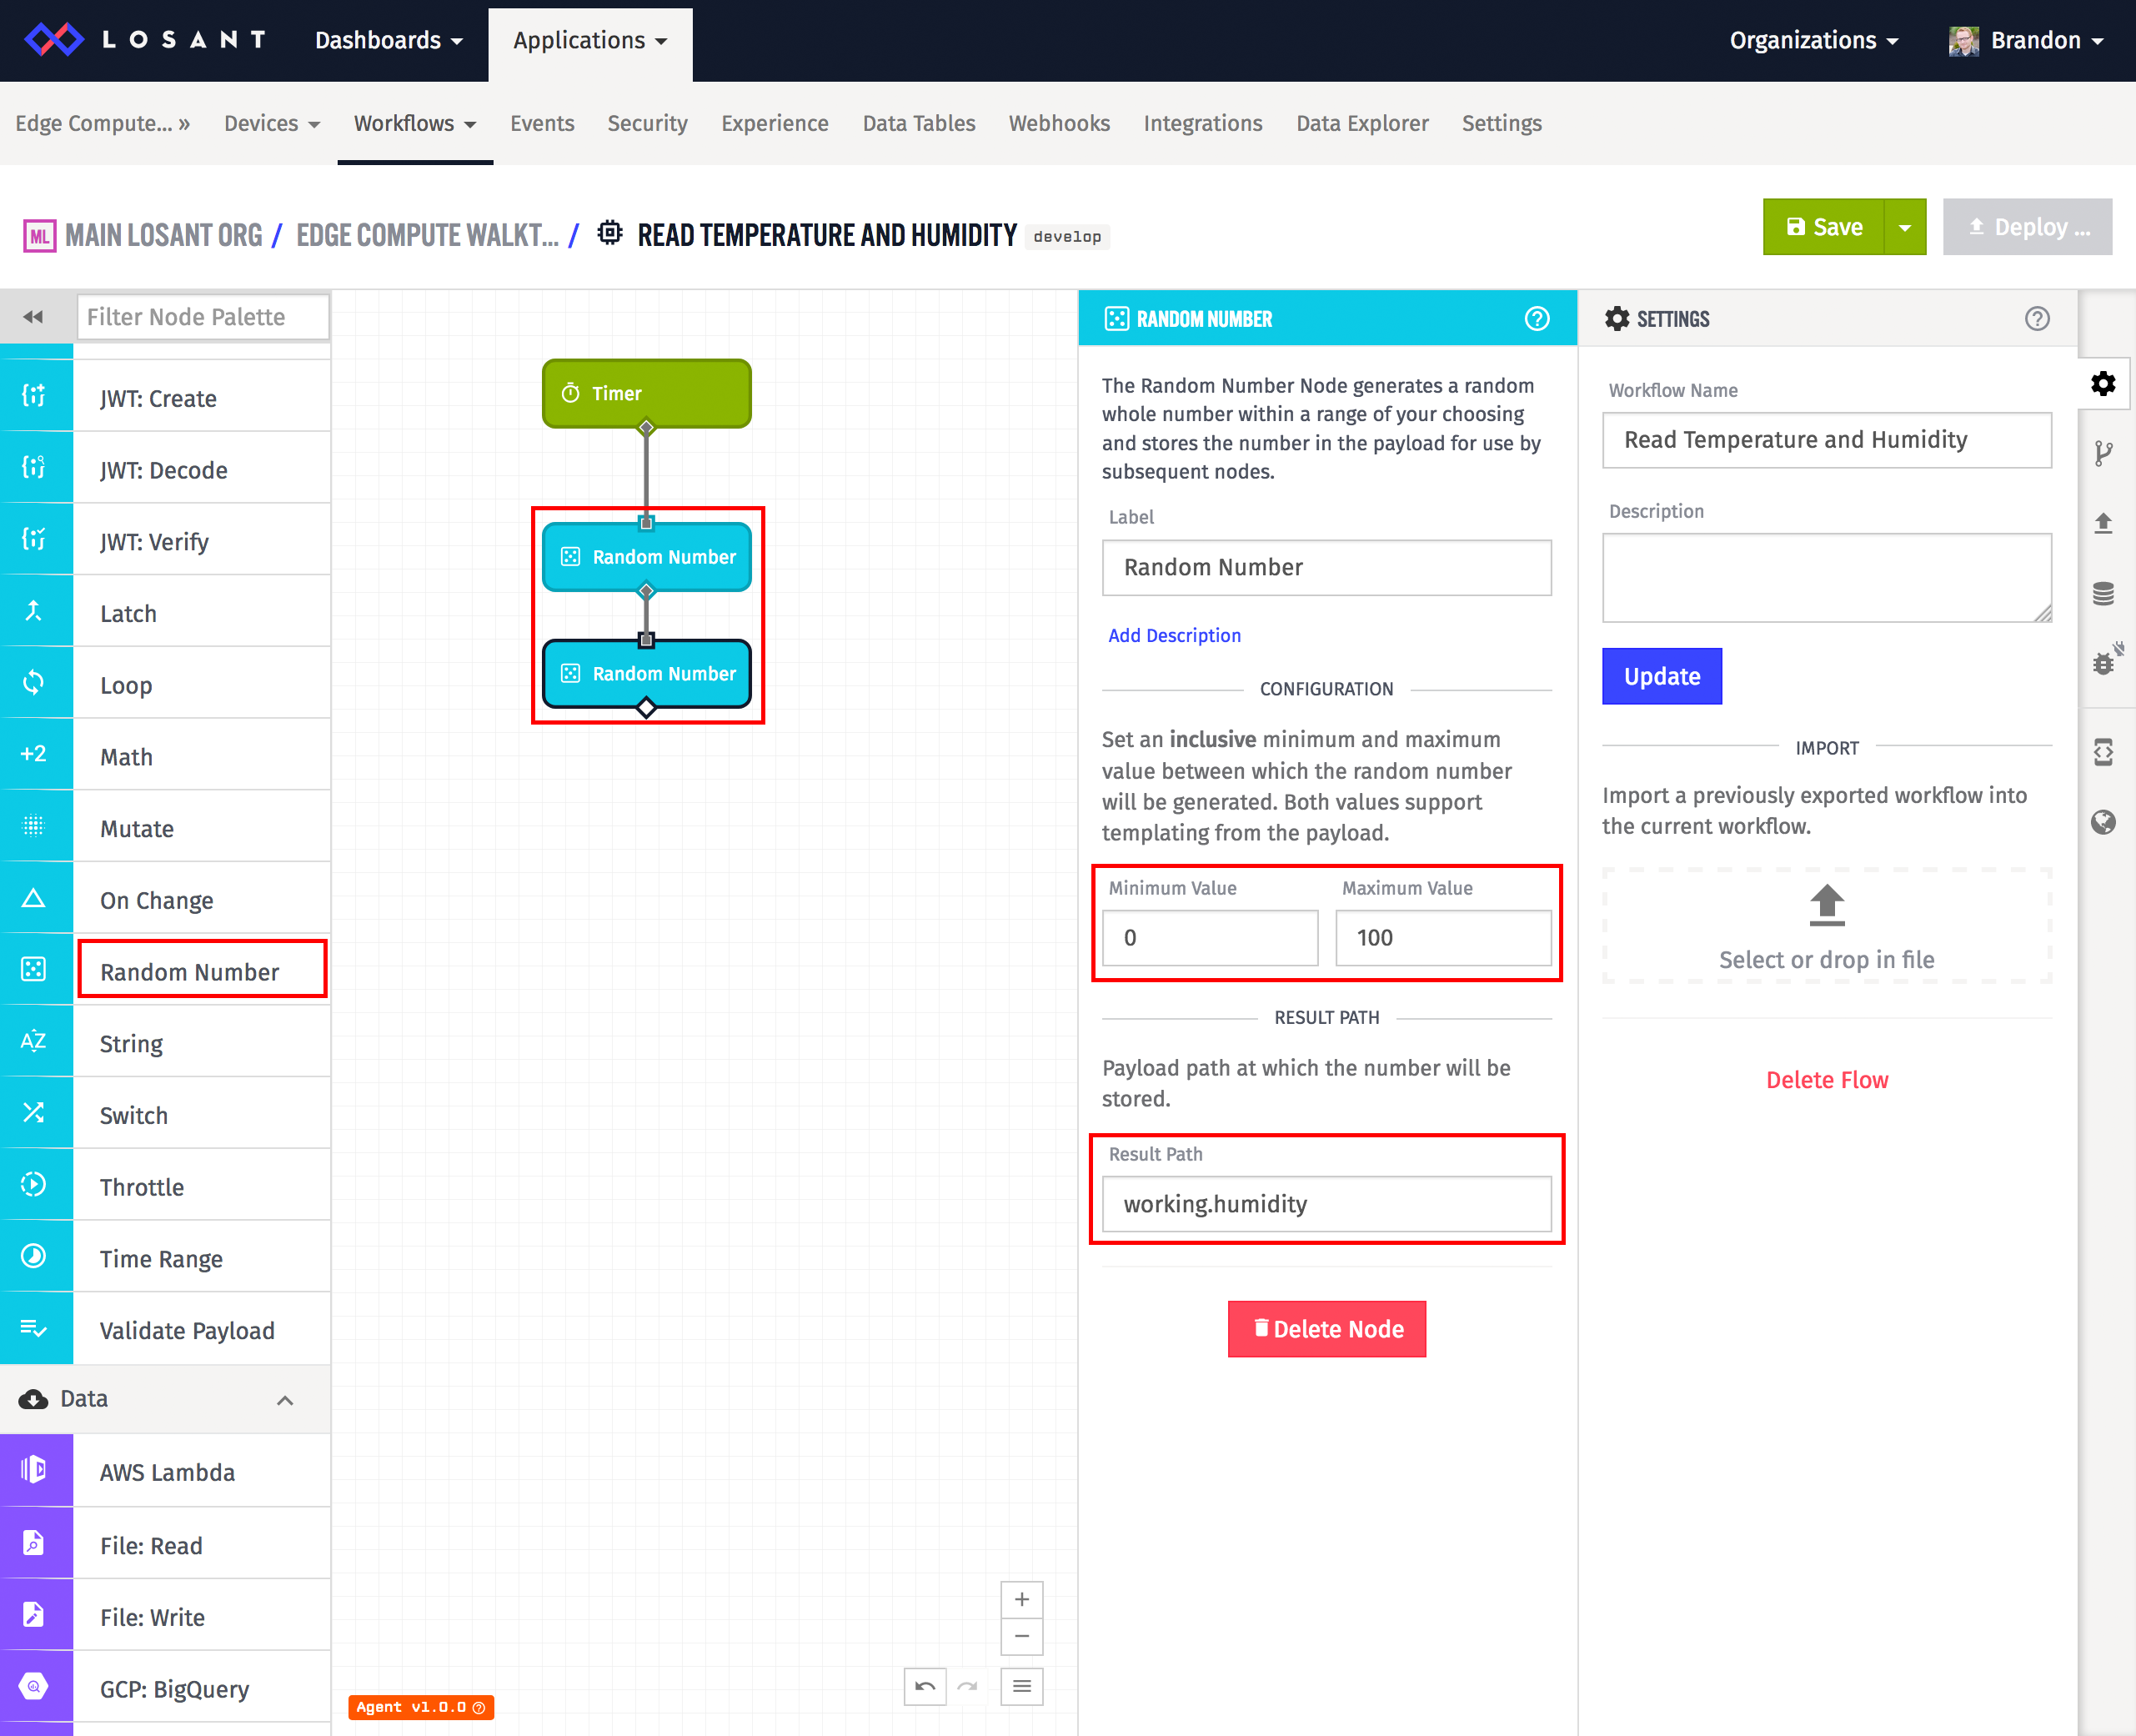The height and width of the screenshot is (1736, 2136).
Task: Open the canvas hamburger menu button
Action: coord(1022,1687)
